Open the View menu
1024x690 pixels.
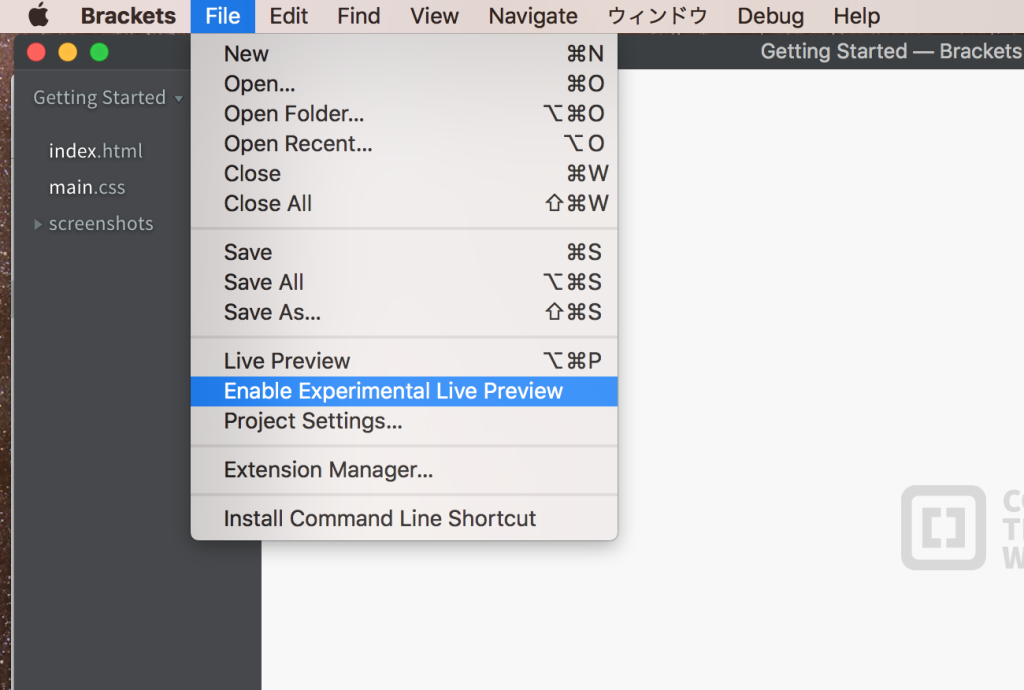pos(434,16)
